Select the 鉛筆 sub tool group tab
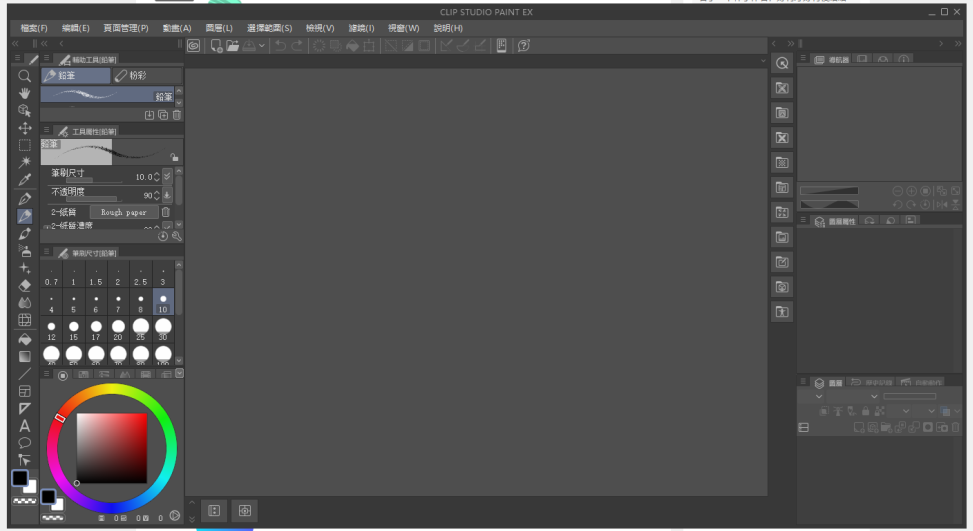 pos(76,76)
